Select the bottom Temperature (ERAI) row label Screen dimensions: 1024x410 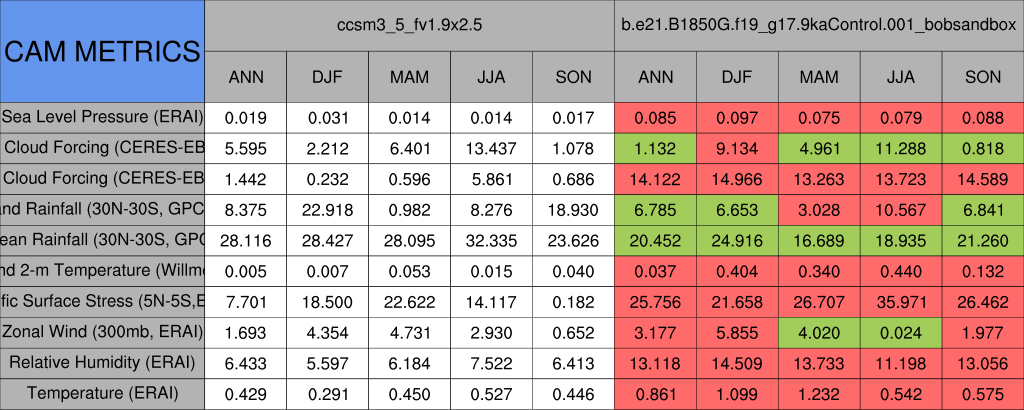coord(102,394)
